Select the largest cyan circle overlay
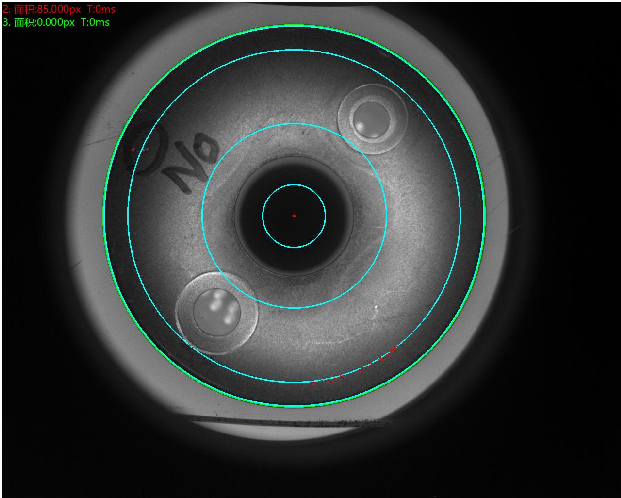Image resolution: width=621 pixels, height=498 pixels. (x=459, y=215)
